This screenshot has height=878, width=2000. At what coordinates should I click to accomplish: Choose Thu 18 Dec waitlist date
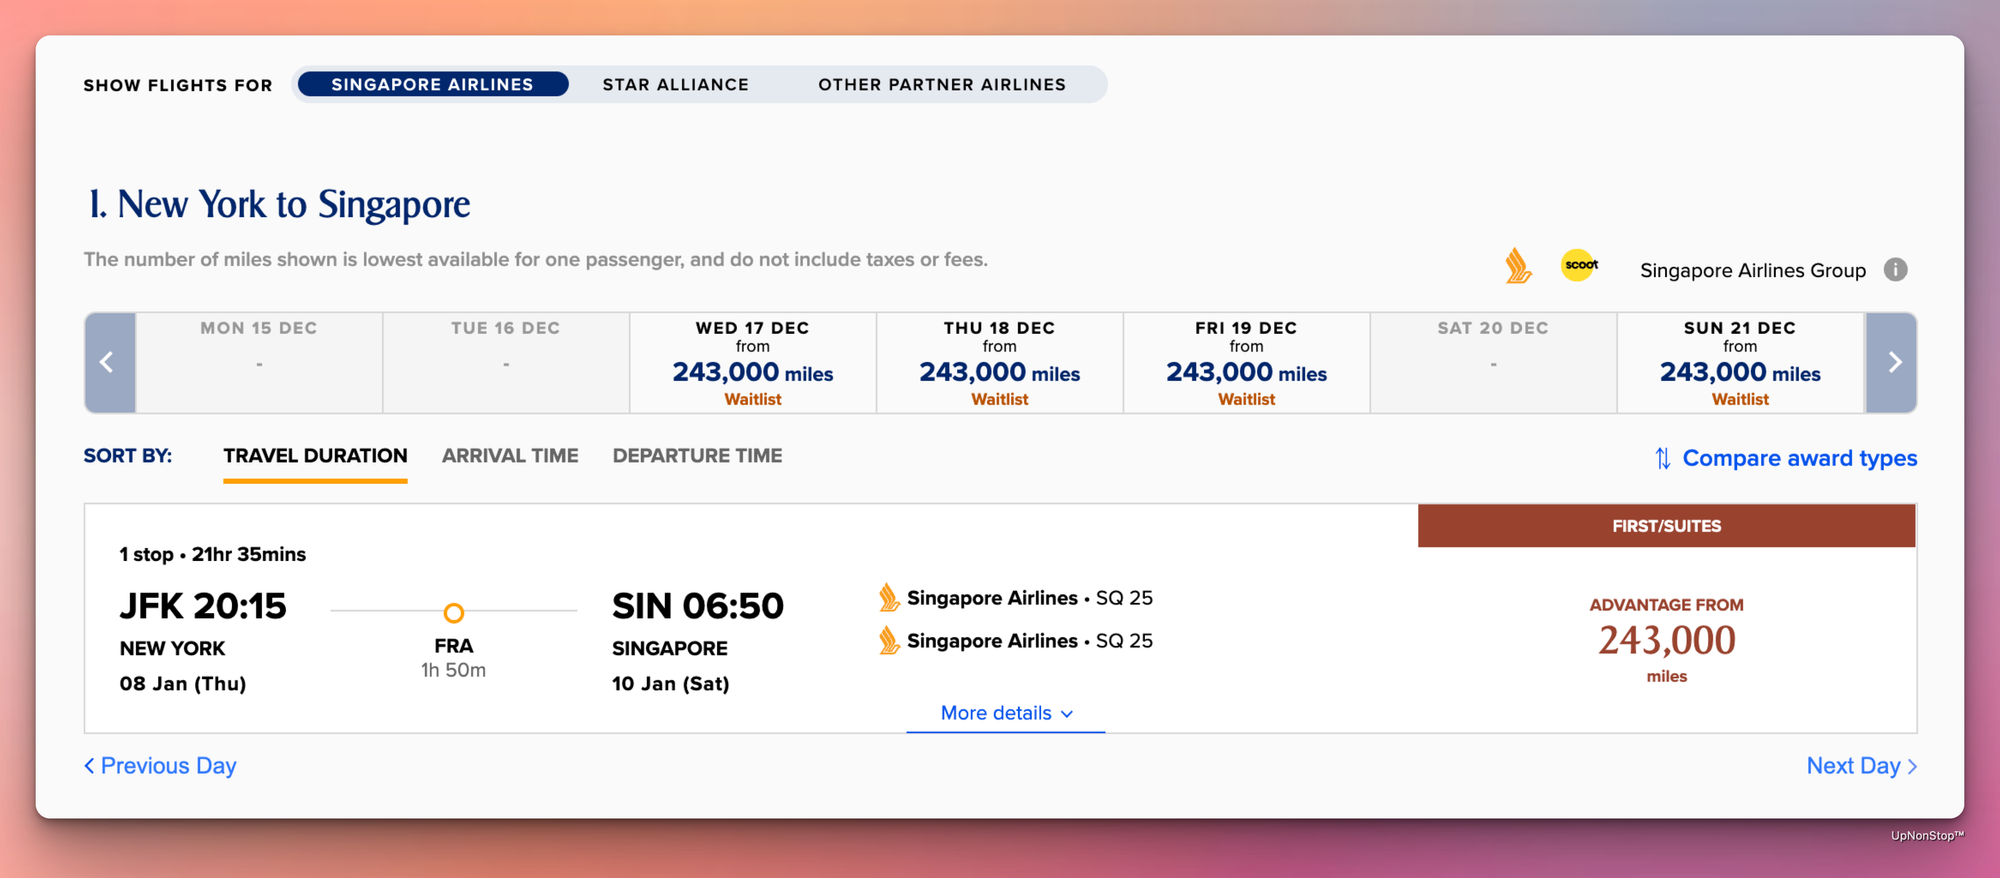click(1000, 362)
